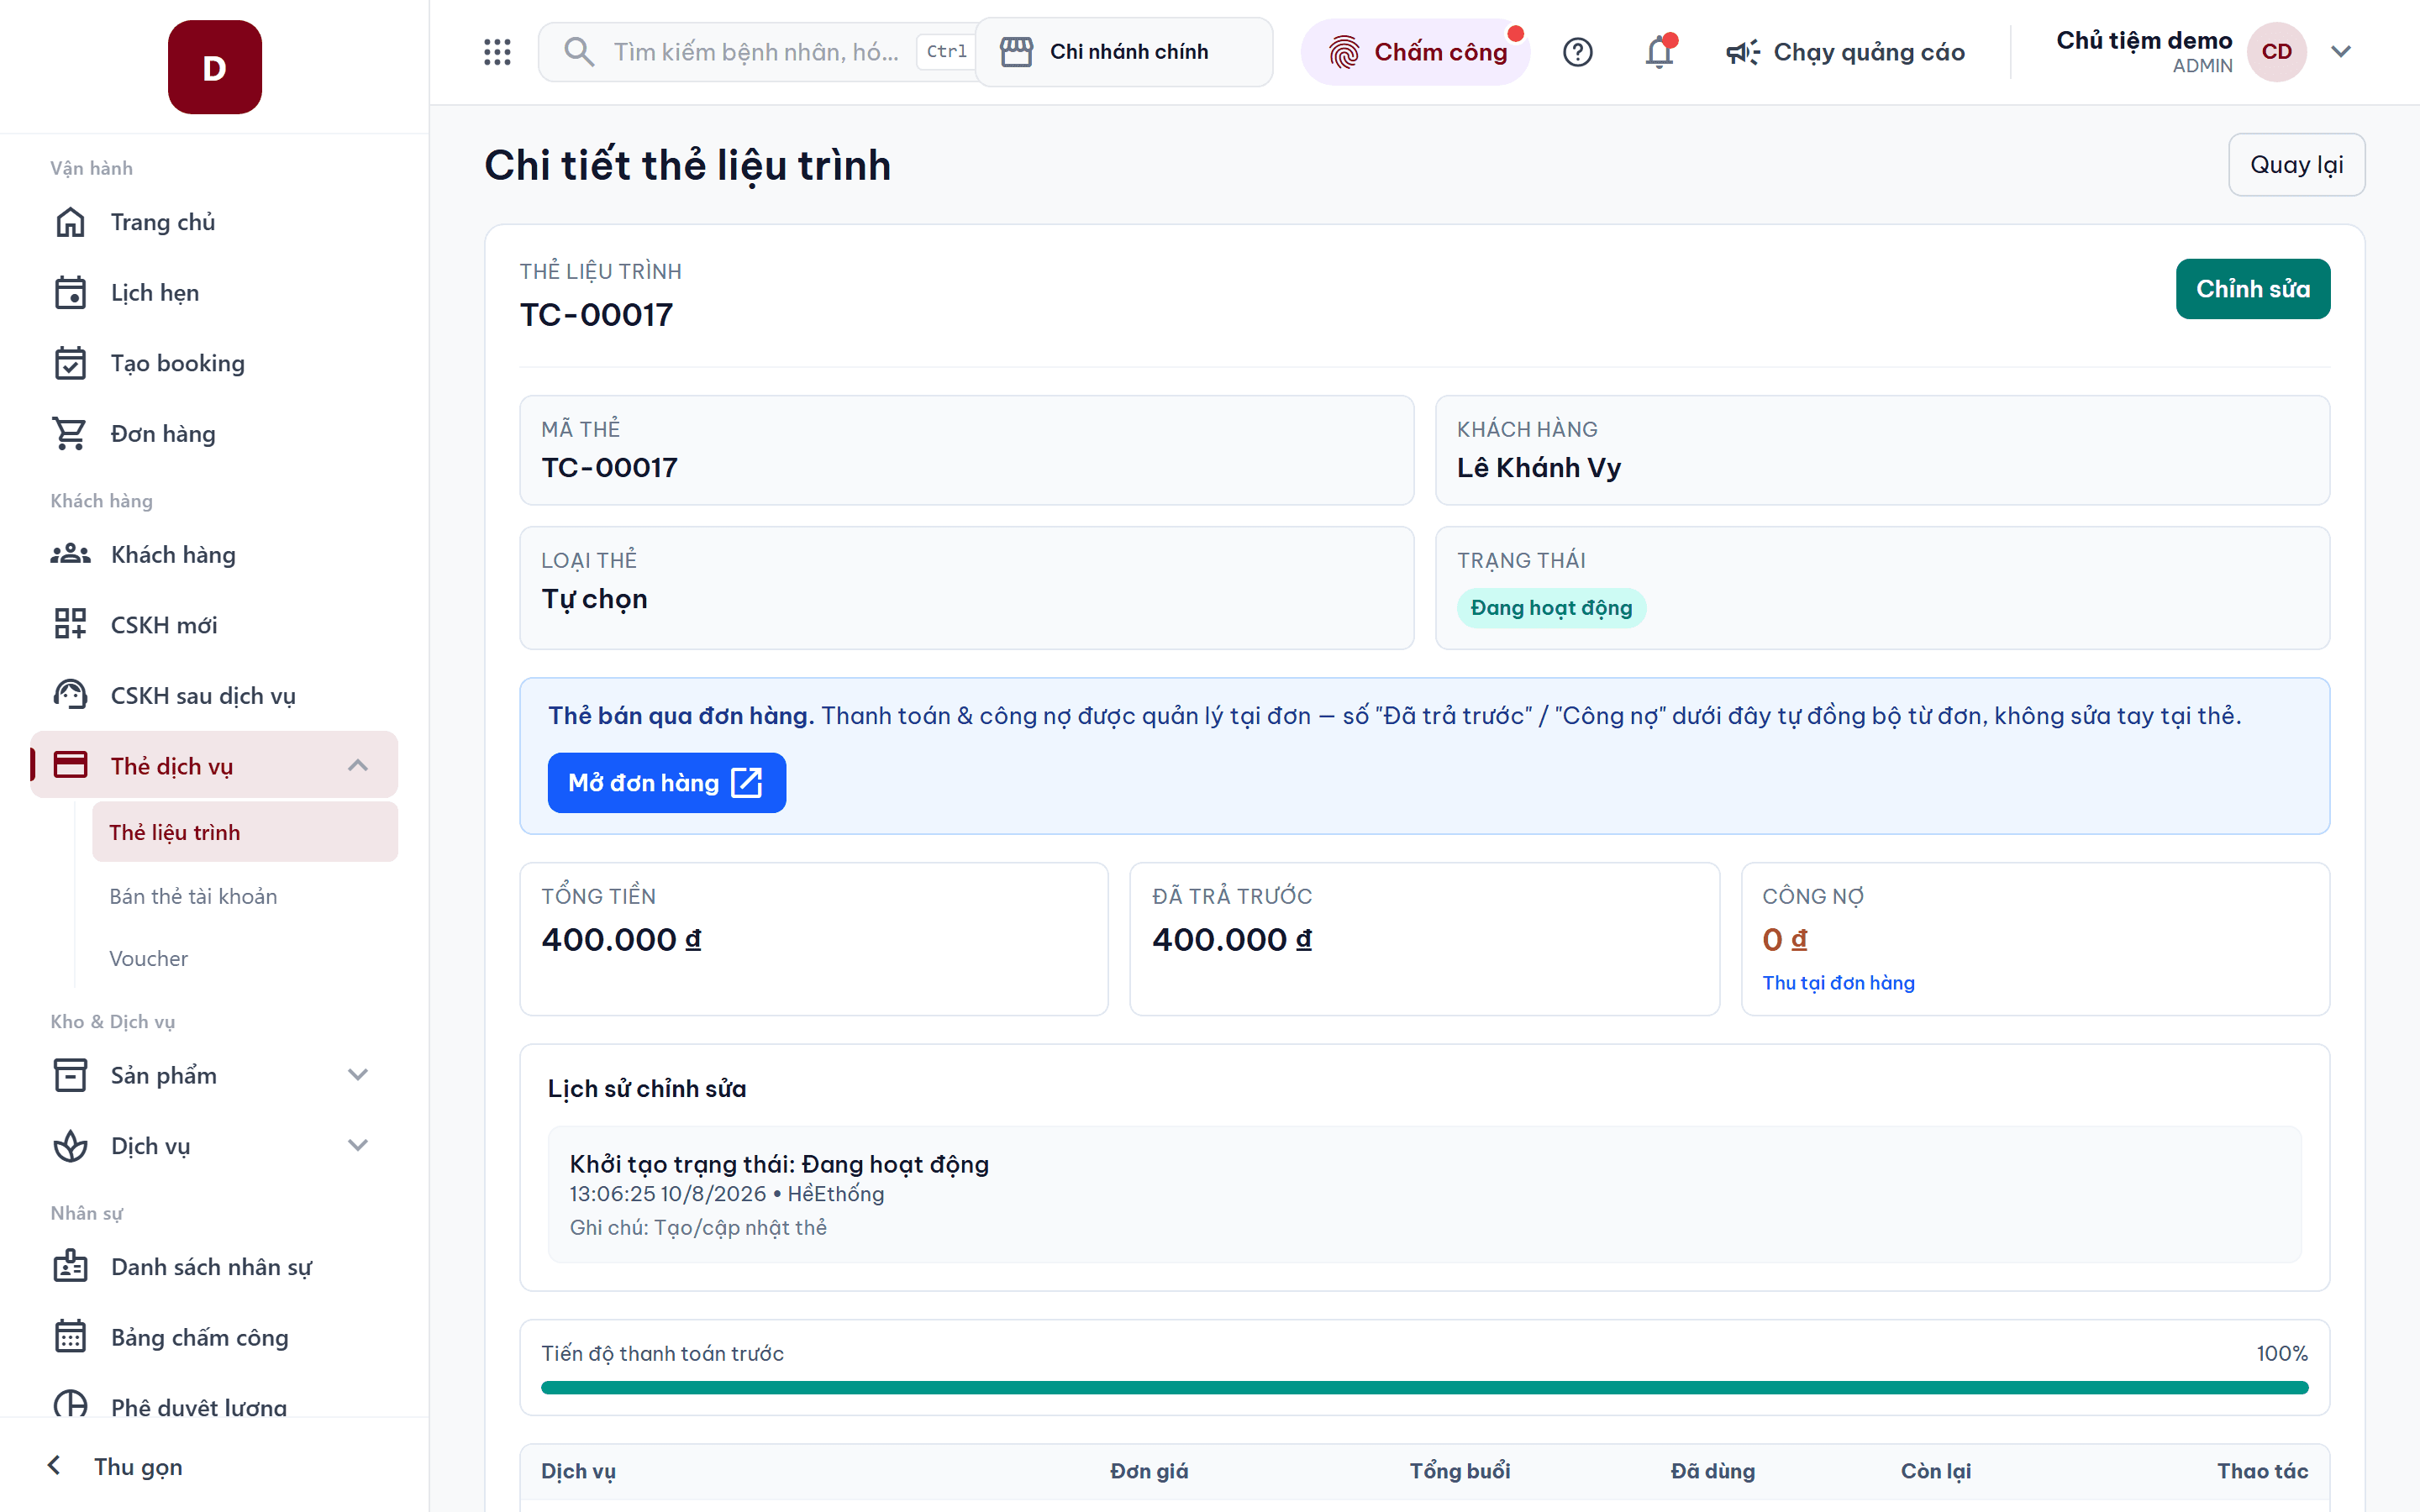The image size is (2420, 1512).
Task: Click the box icon for Sản phẩm
Action: click(x=70, y=1075)
